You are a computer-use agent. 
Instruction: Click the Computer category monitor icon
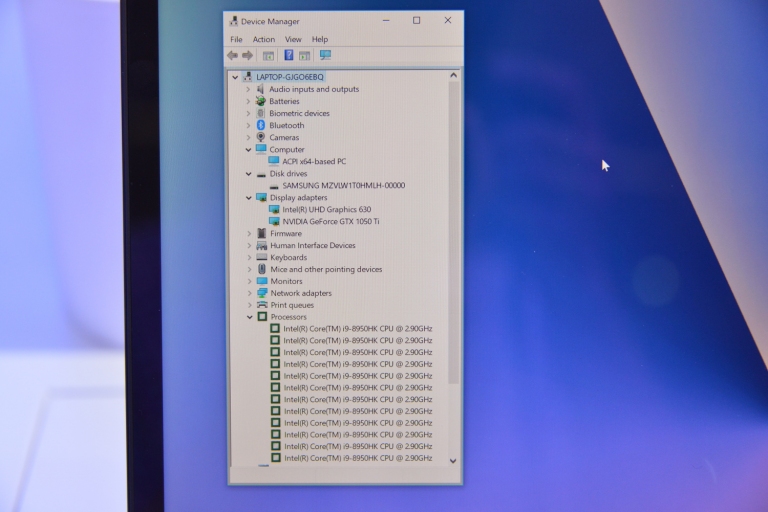[x=261, y=149]
